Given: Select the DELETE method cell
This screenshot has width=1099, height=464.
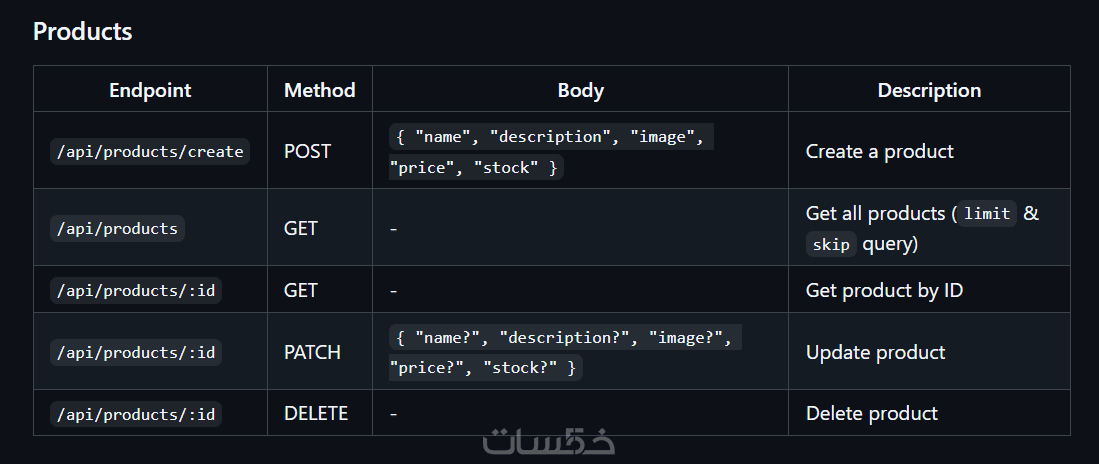Looking at the screenshot, I should [316, 414].
